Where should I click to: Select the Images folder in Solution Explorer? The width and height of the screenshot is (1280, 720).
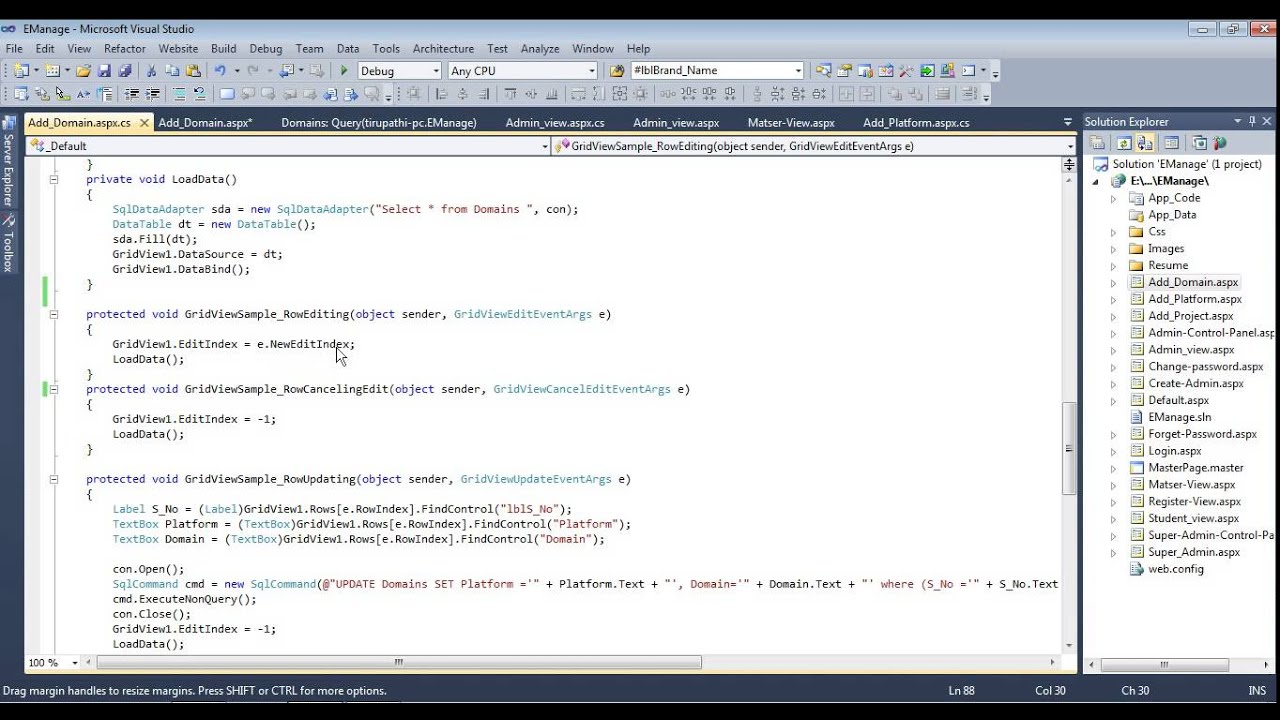tap(1166, 249)
